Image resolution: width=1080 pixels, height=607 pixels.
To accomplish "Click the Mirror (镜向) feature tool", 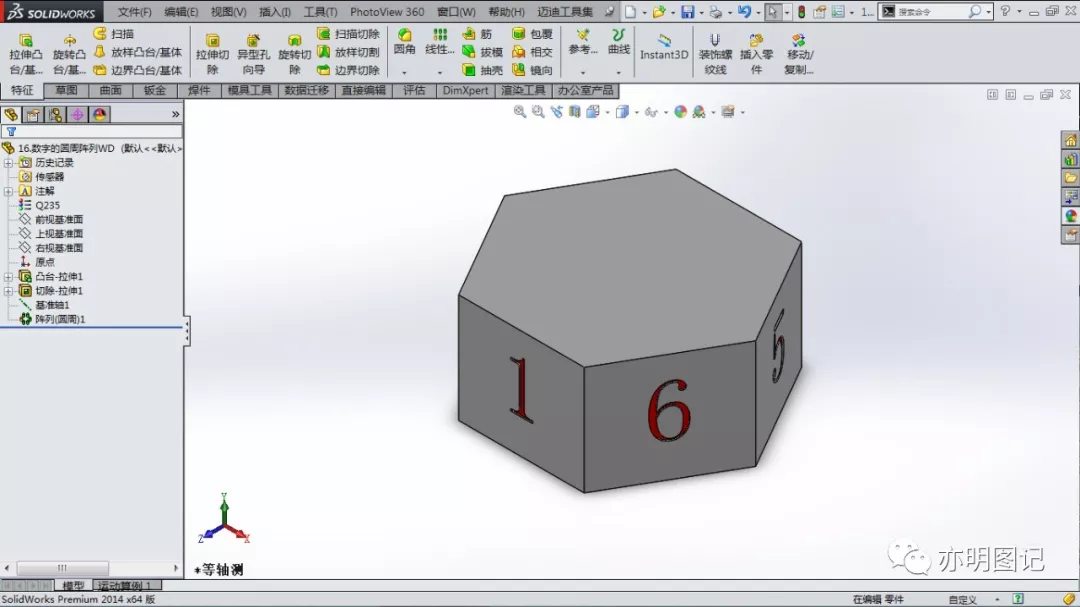I will point(532,70).
